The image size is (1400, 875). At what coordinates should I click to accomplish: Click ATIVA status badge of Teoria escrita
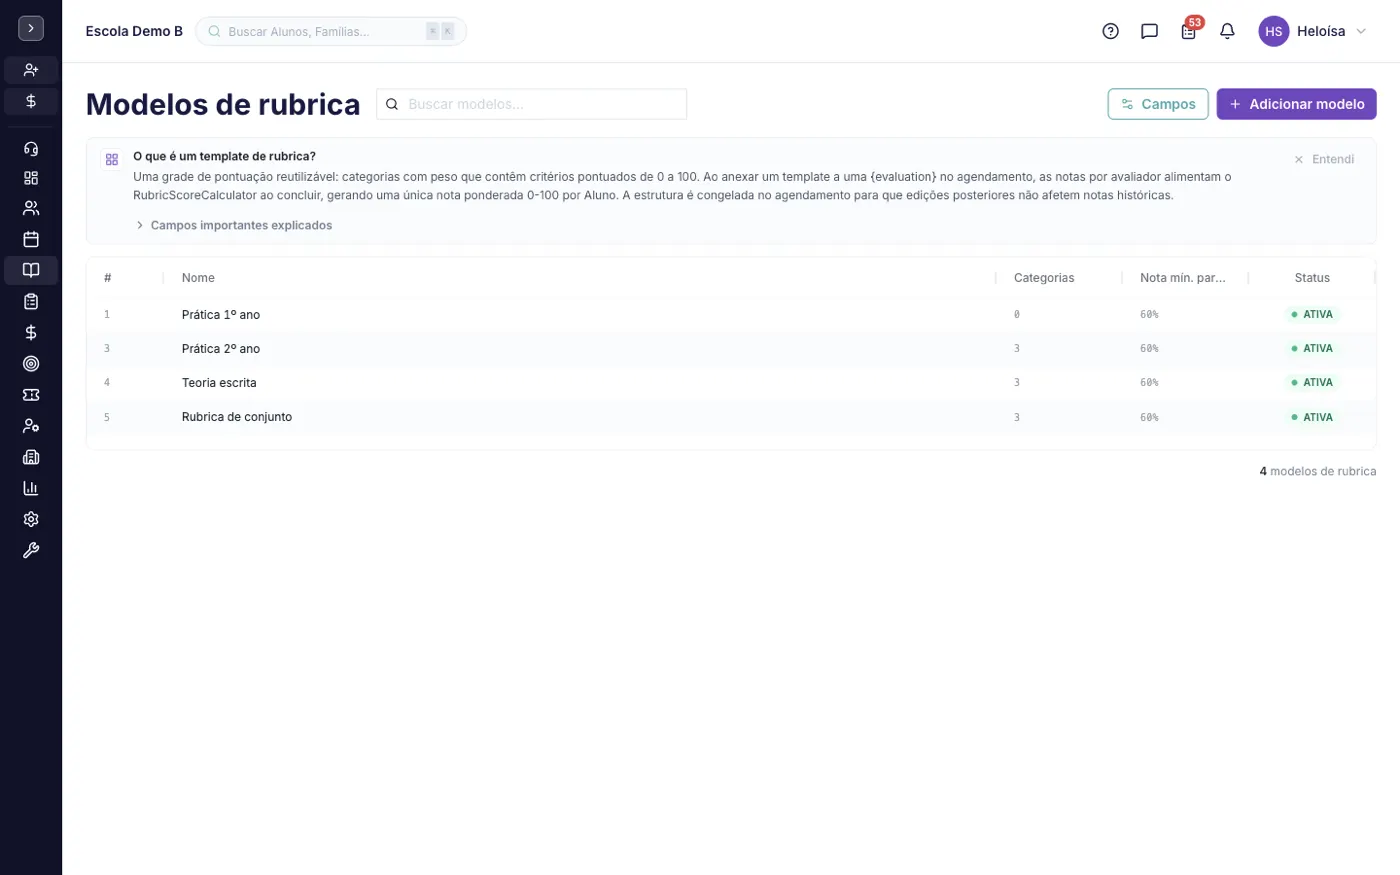click(x=1312, y=382)
